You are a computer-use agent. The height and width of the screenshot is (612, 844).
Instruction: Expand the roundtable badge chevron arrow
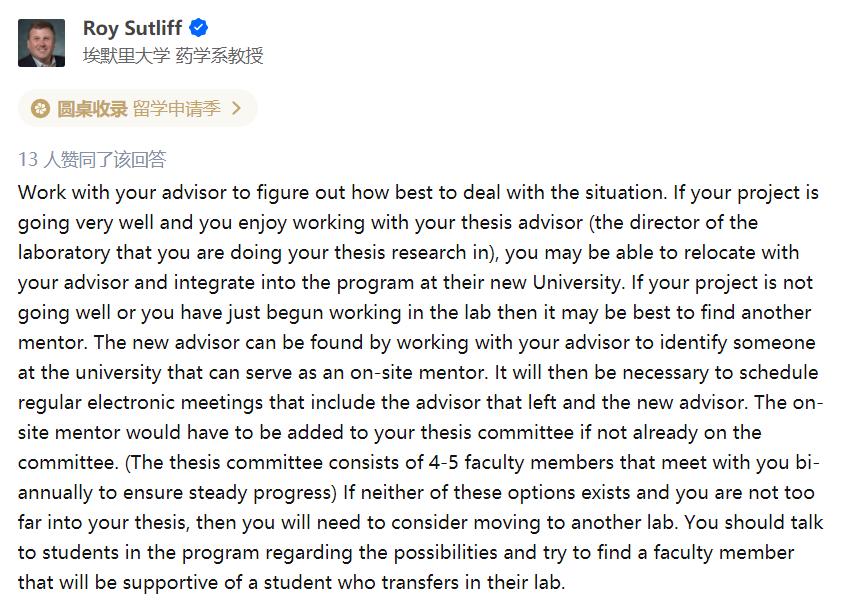236,109
